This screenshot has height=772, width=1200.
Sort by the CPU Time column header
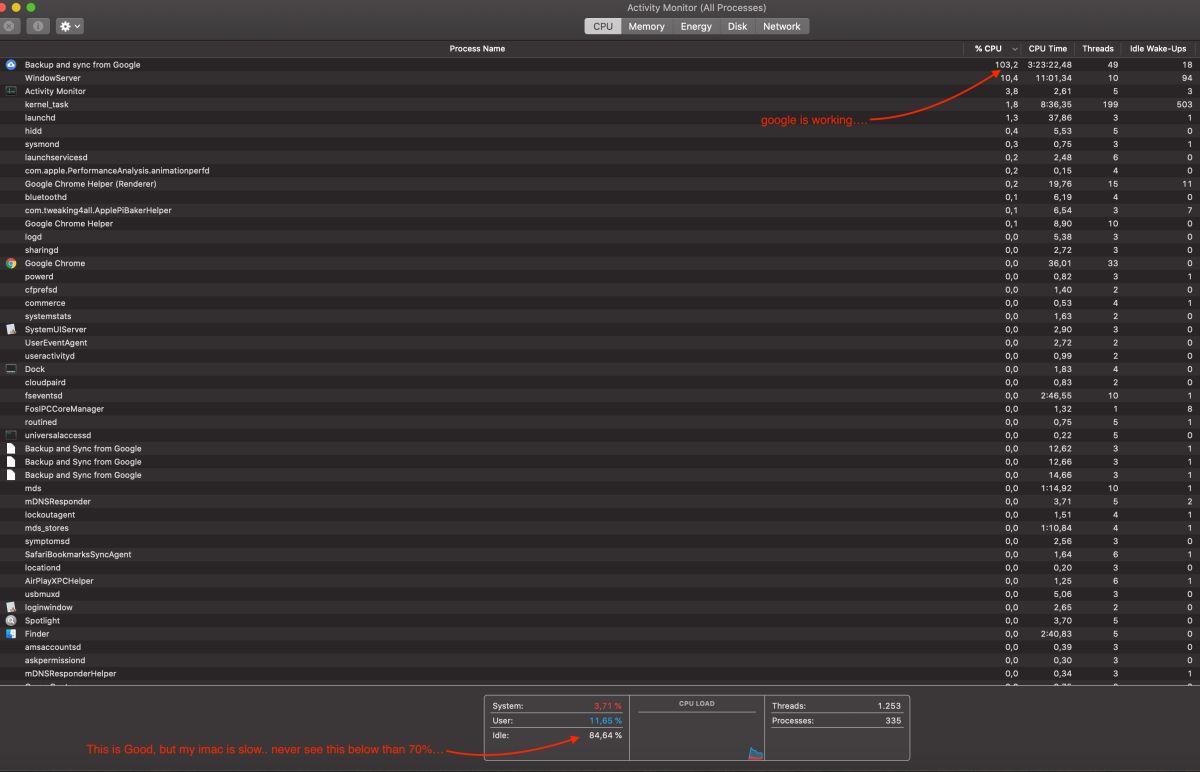click(x=1047, y=49)
